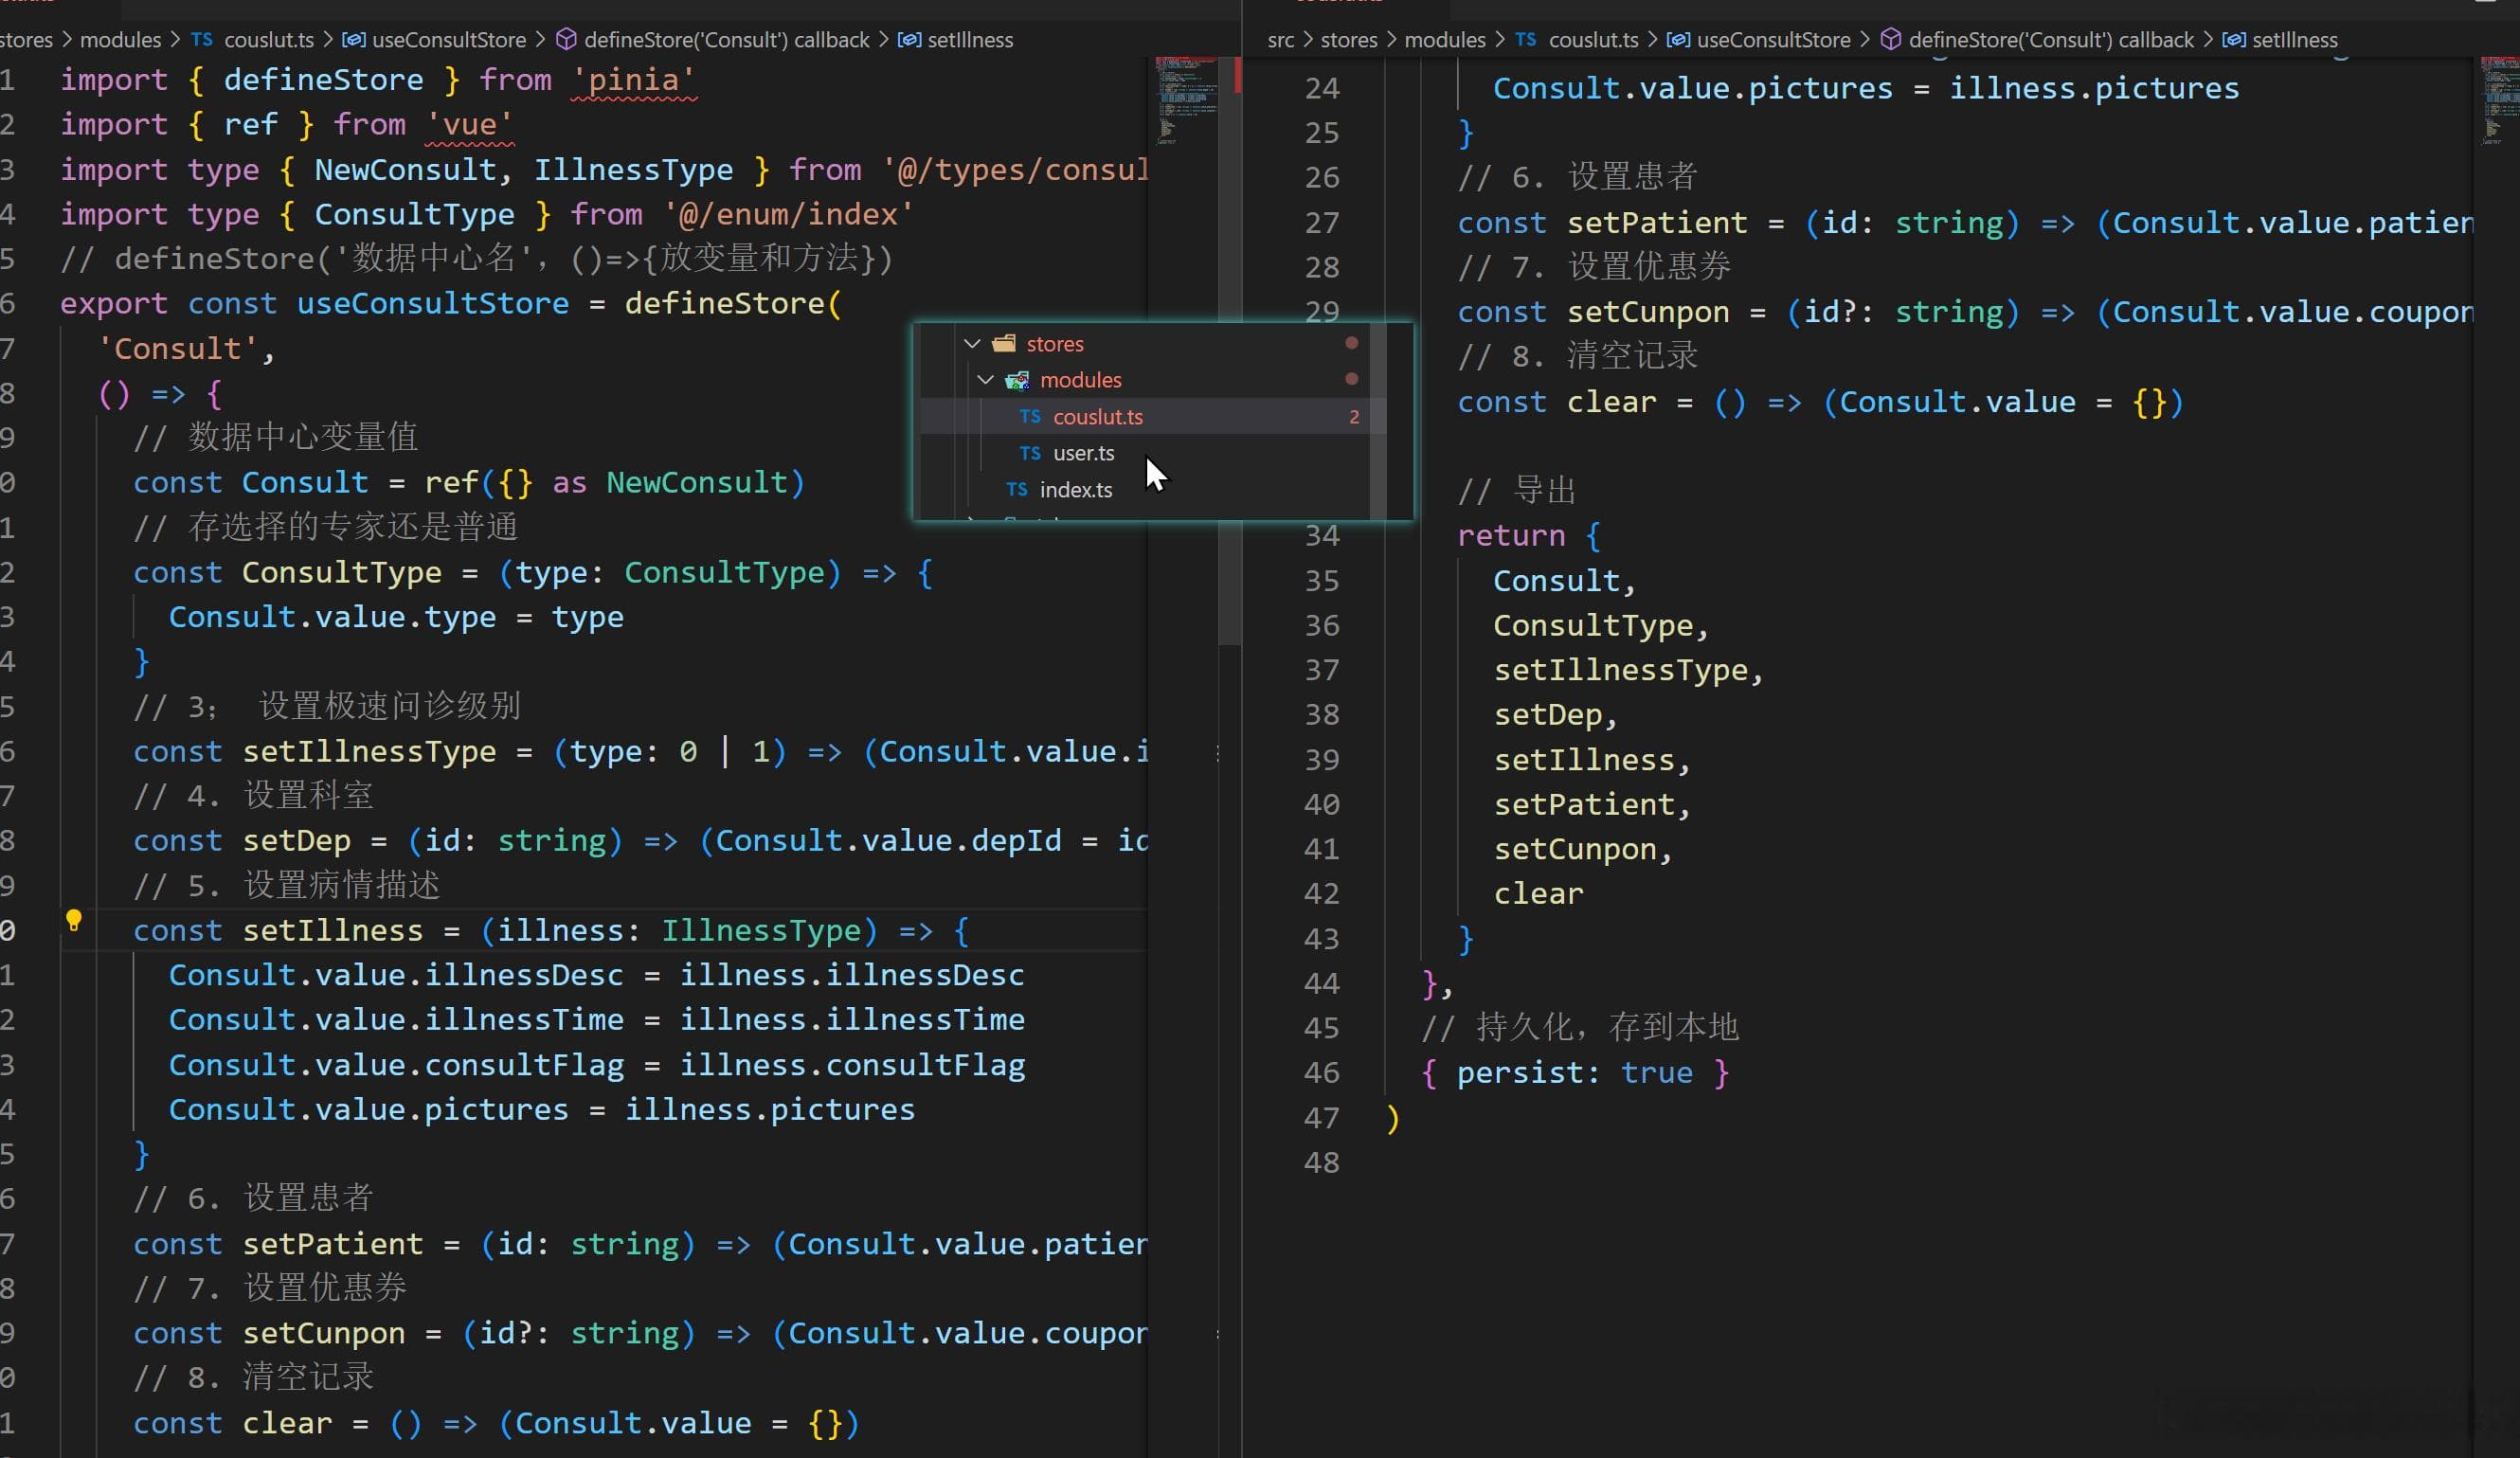Viewport: 2520px width, 1458px height.
Task: Open defineStore('Consult') callback breadcrumb in right editor
Action: coord(2051,40)
